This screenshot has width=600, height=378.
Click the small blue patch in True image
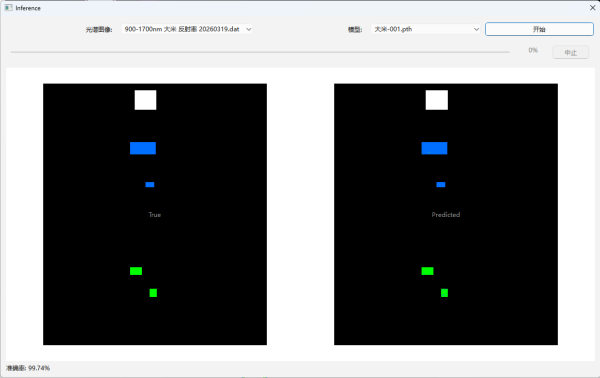coord(150,184)
